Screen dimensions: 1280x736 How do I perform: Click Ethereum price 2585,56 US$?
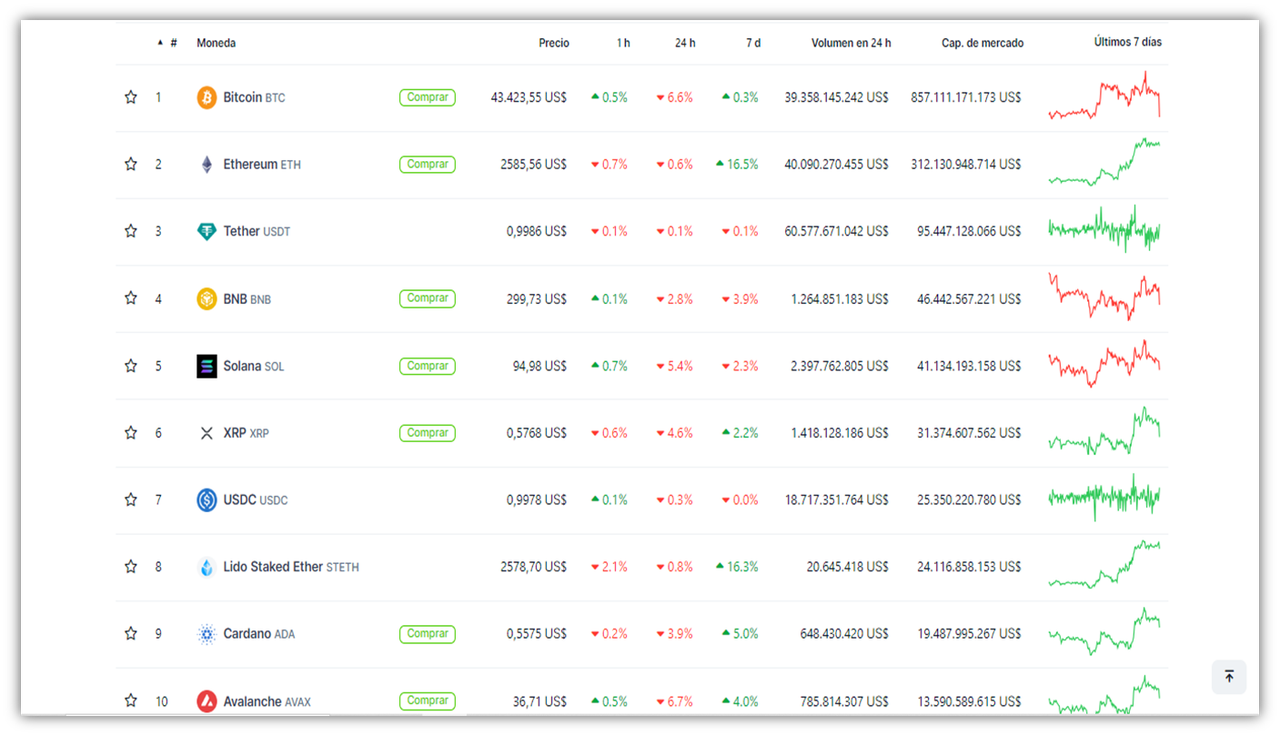pyautogui.click(x=534, y=164)
